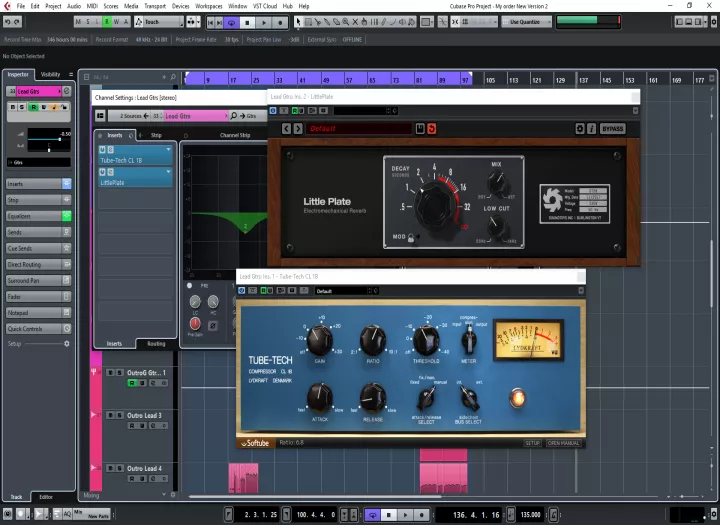Click the Softube logo button
The width and height of the screenshot is (720, 525).
coord(255,443)
